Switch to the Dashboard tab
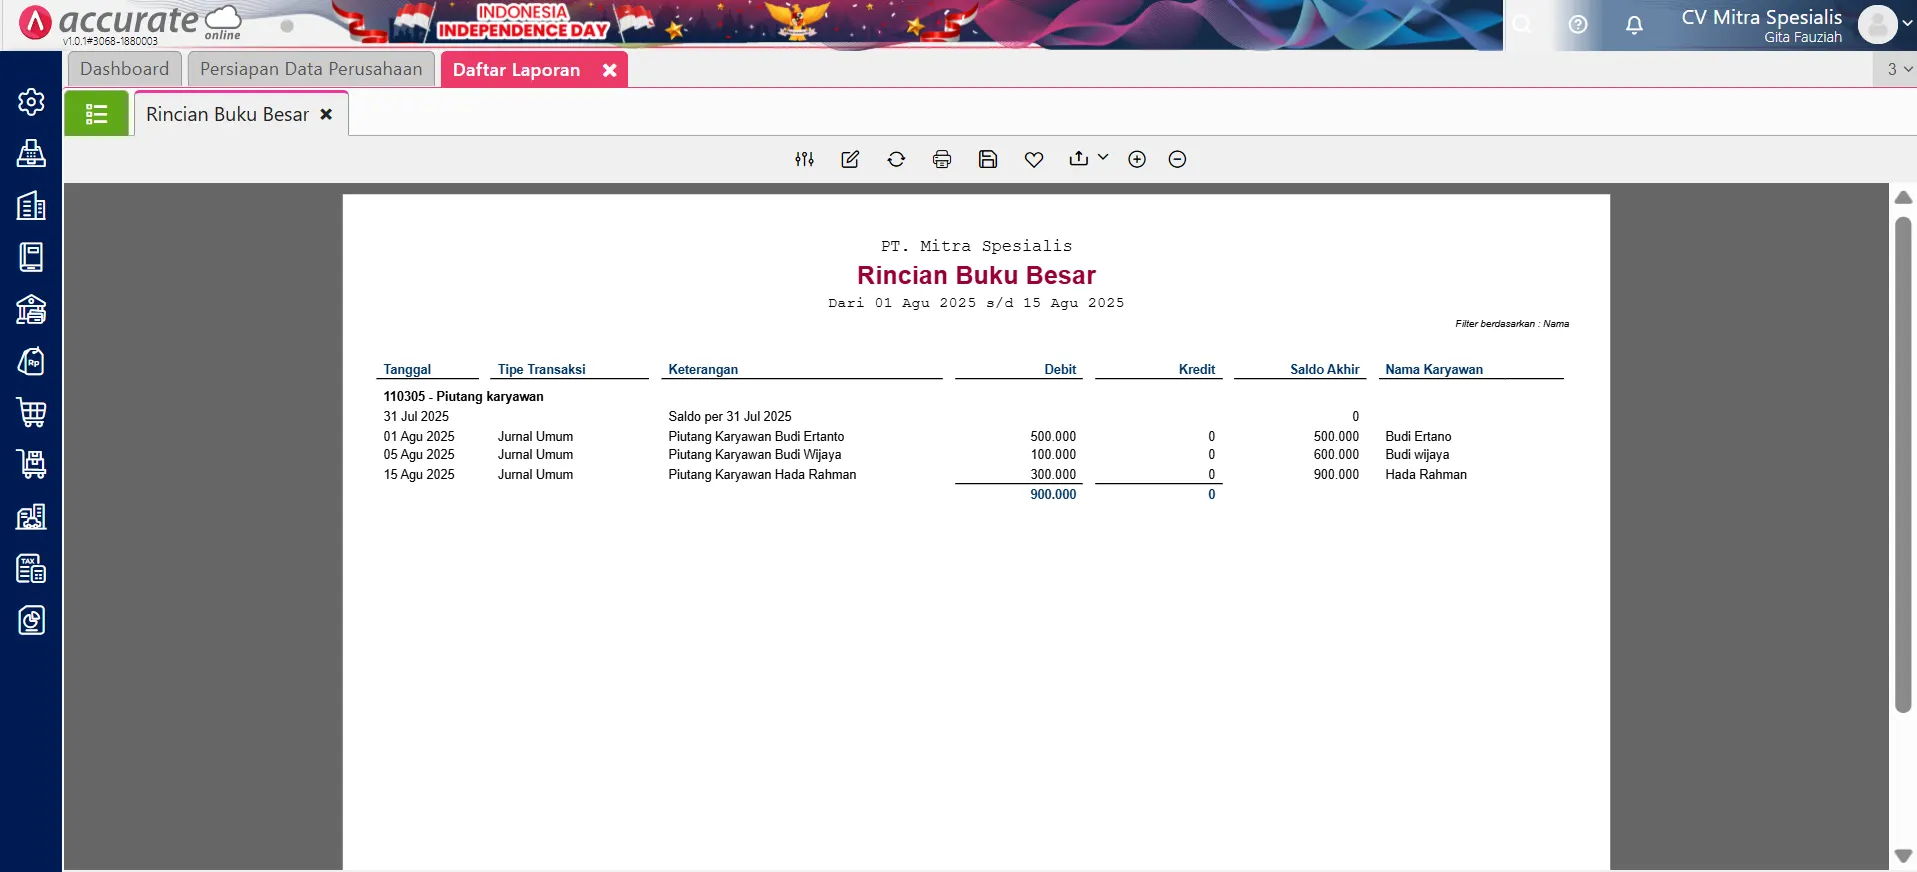The height and width of the screenshot is (872, 1917). pyautogui.click(x=124, y=69)
